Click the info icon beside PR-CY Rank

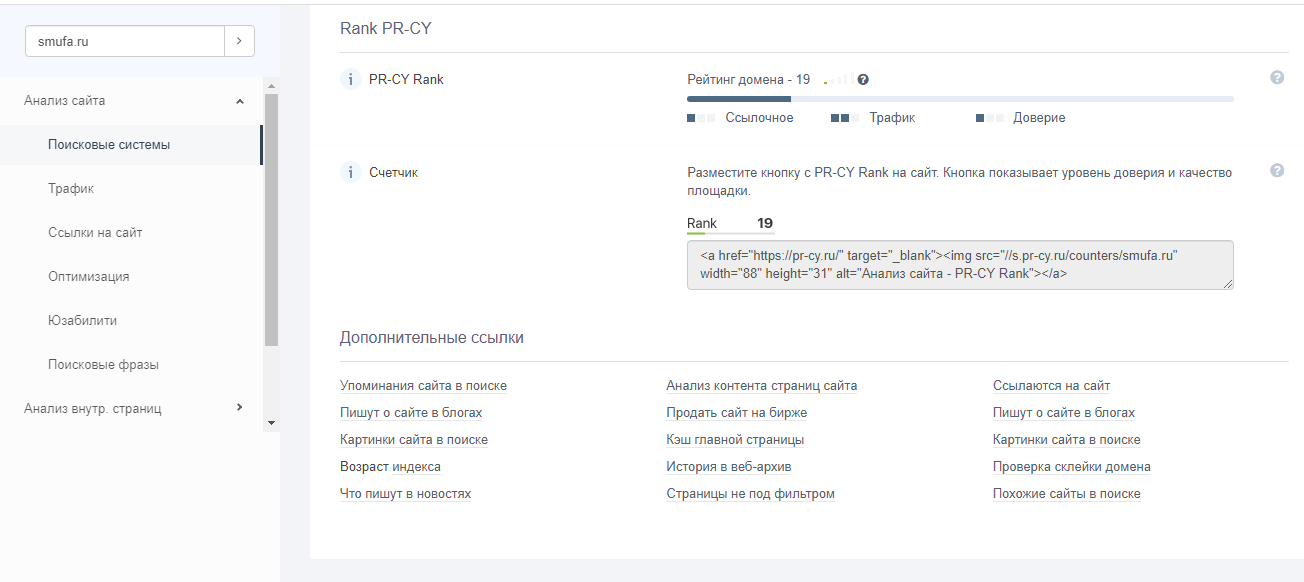pos(350,79)
